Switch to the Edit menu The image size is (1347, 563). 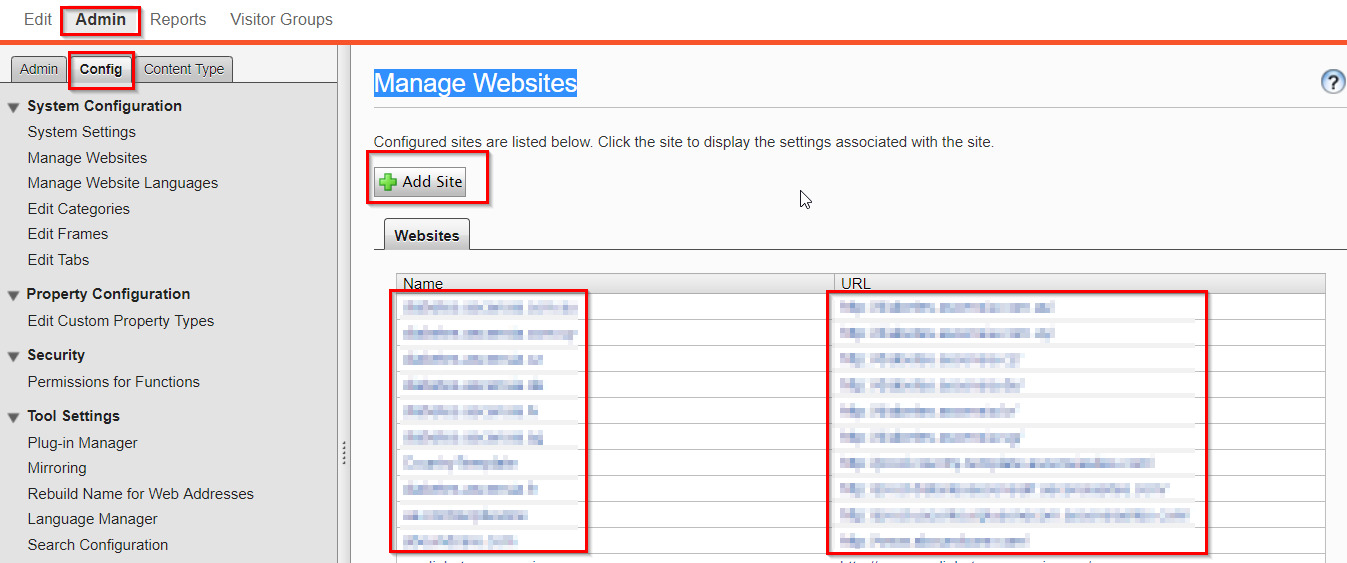pos(38,19)
